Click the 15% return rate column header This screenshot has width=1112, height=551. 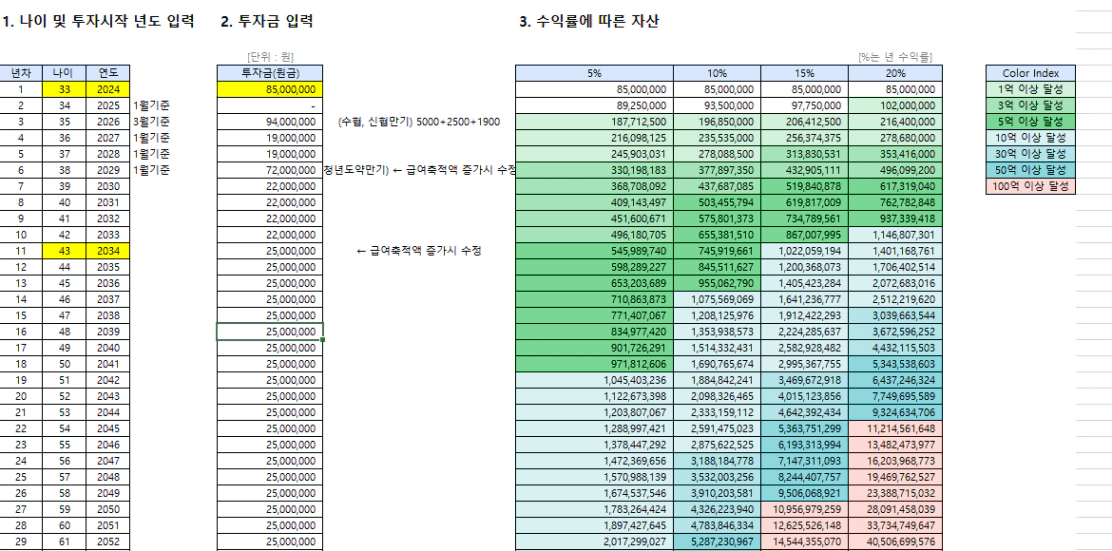point(803,73)
